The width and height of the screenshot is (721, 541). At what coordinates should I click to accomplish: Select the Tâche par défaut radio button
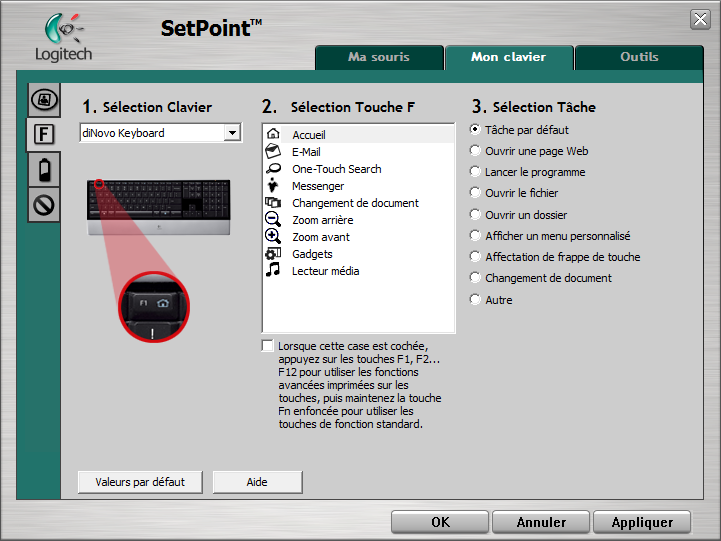475,130
